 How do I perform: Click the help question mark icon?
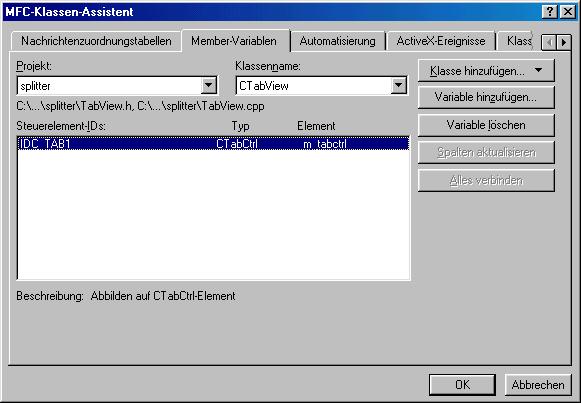(550, 11)
